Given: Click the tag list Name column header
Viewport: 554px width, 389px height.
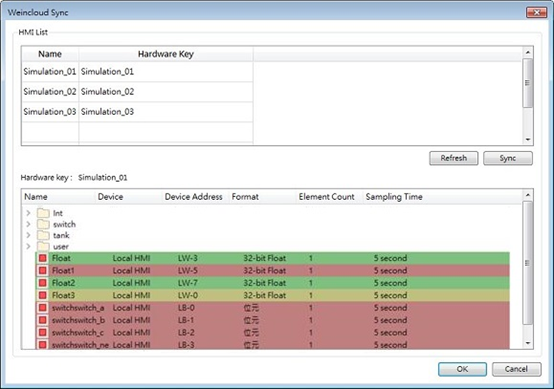Looking at the screenshot, I should (58, 197).
